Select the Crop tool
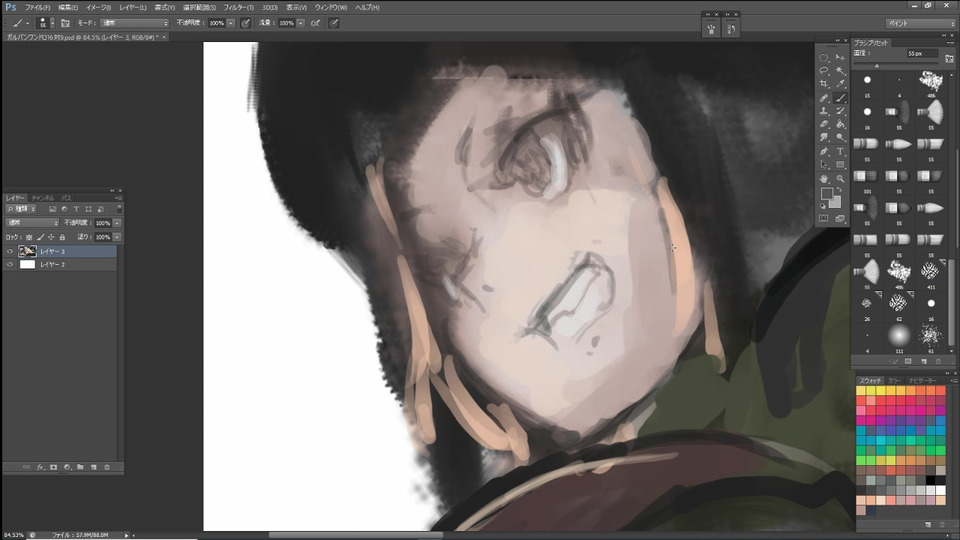Screen dimensions: 960x540 click(x=824, y=84)
